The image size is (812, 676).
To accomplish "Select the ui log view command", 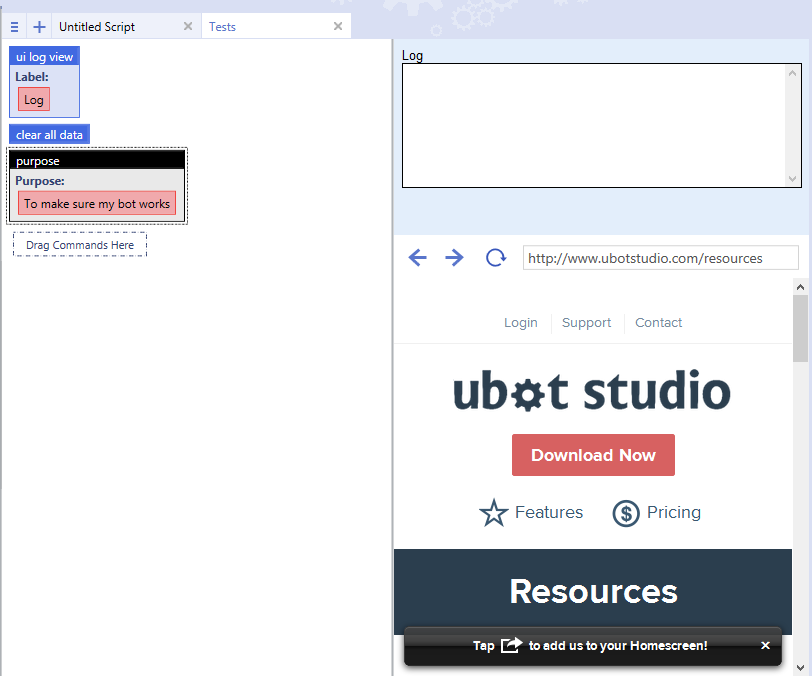I will [x=45, y=56].
